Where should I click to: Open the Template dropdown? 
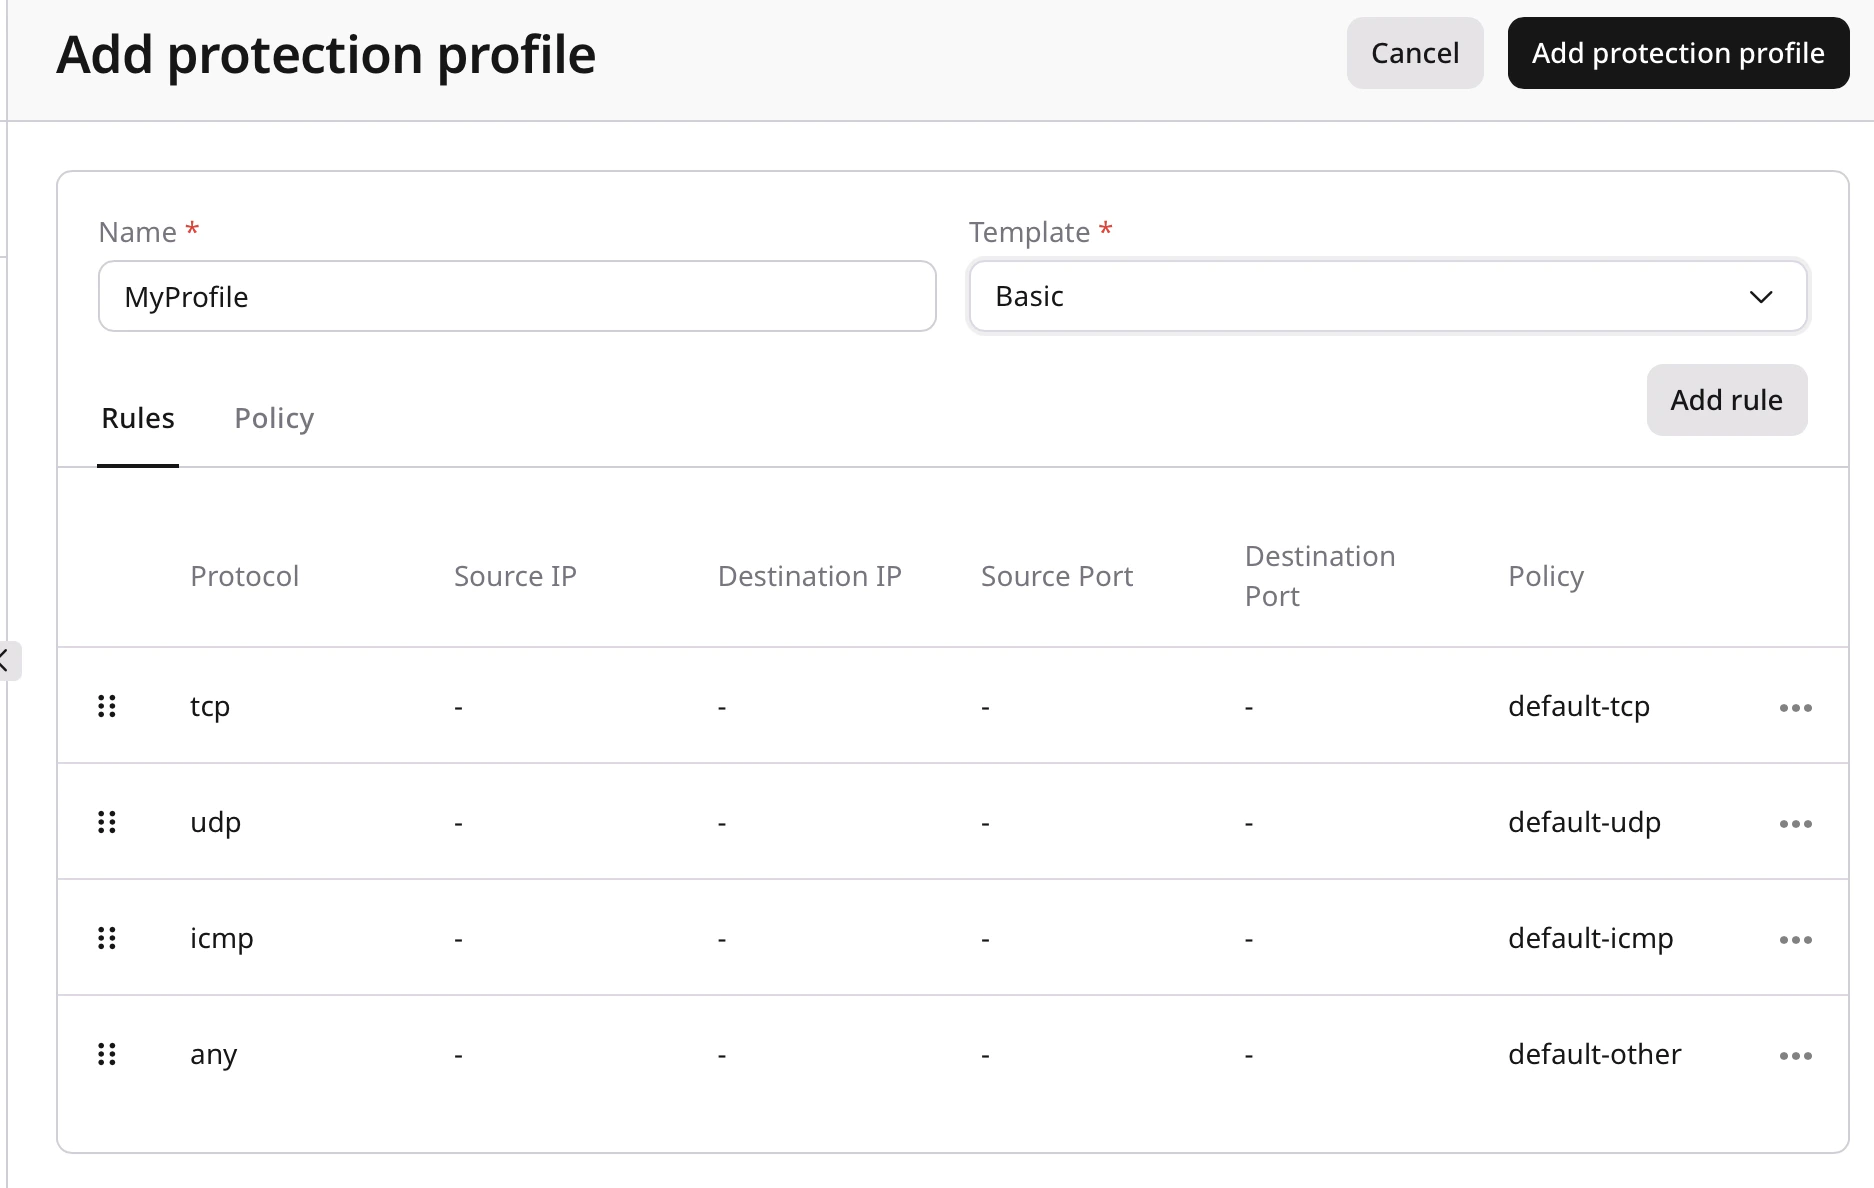pyautogui.click(x=1387, y=296)
